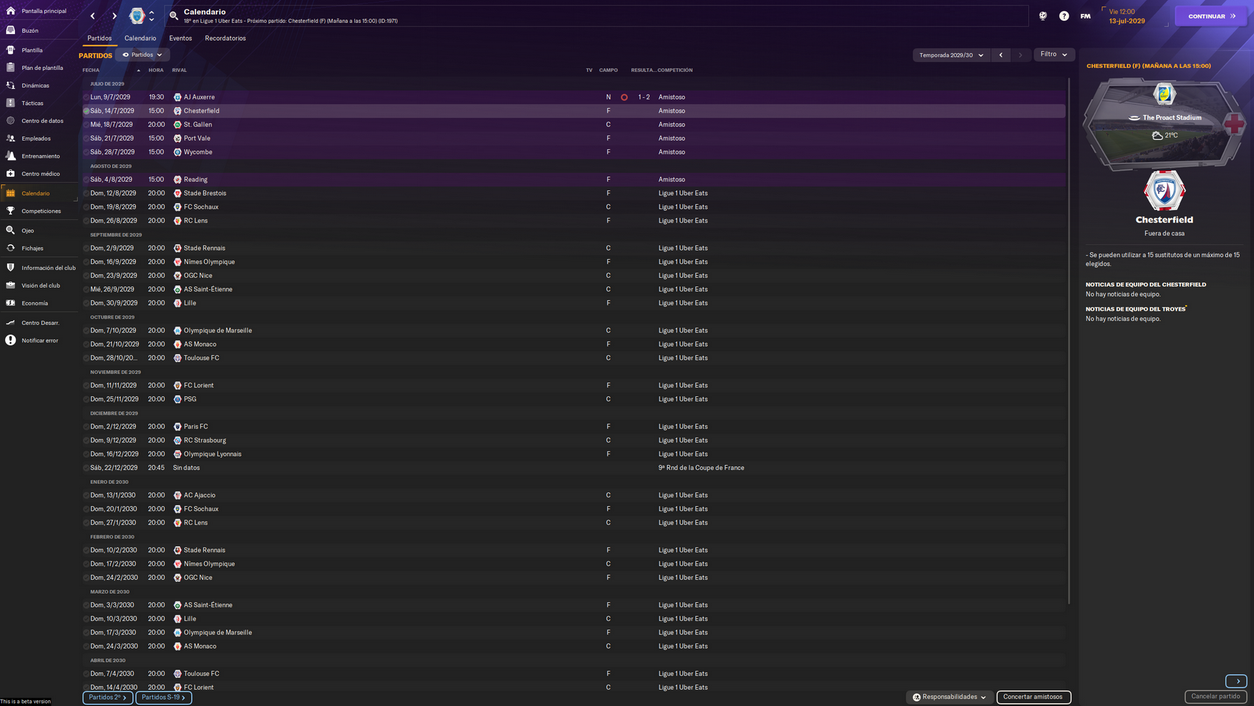Switch to the Eventos tab

pos(180,38)
